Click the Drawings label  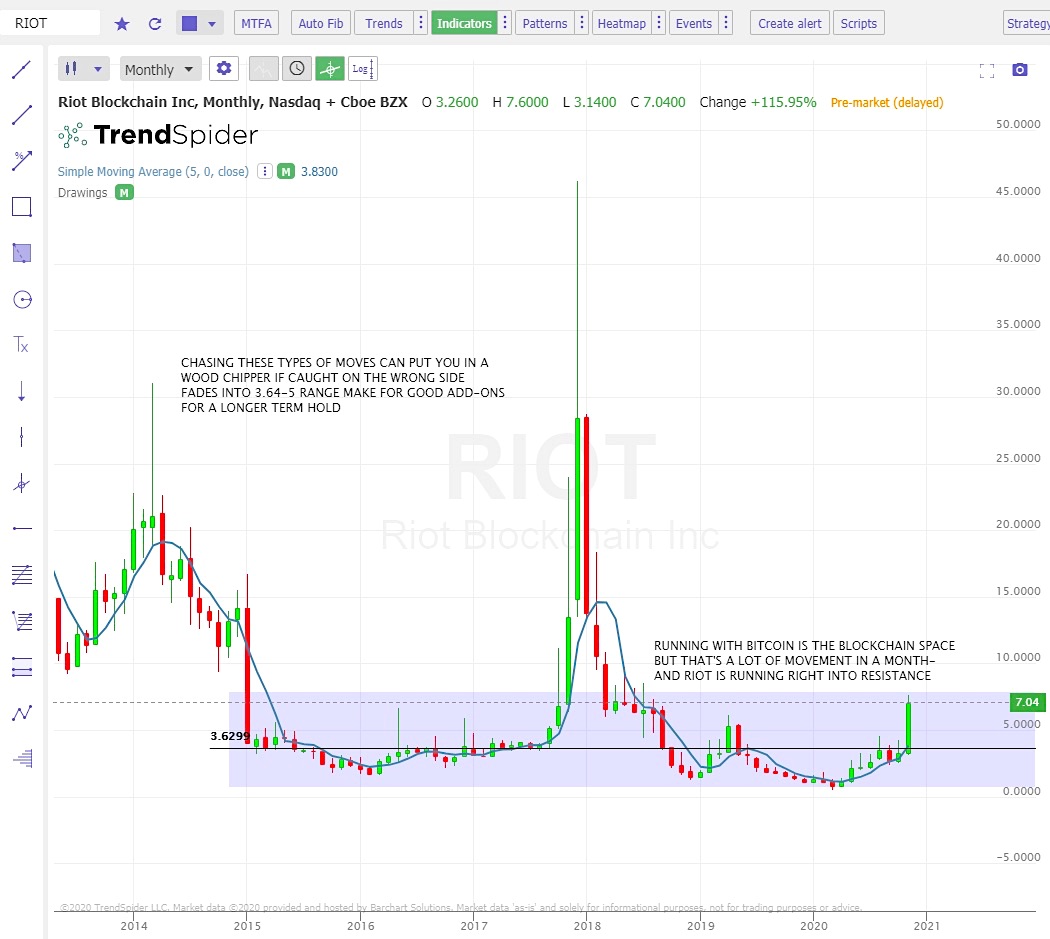(x=82, y=193)
